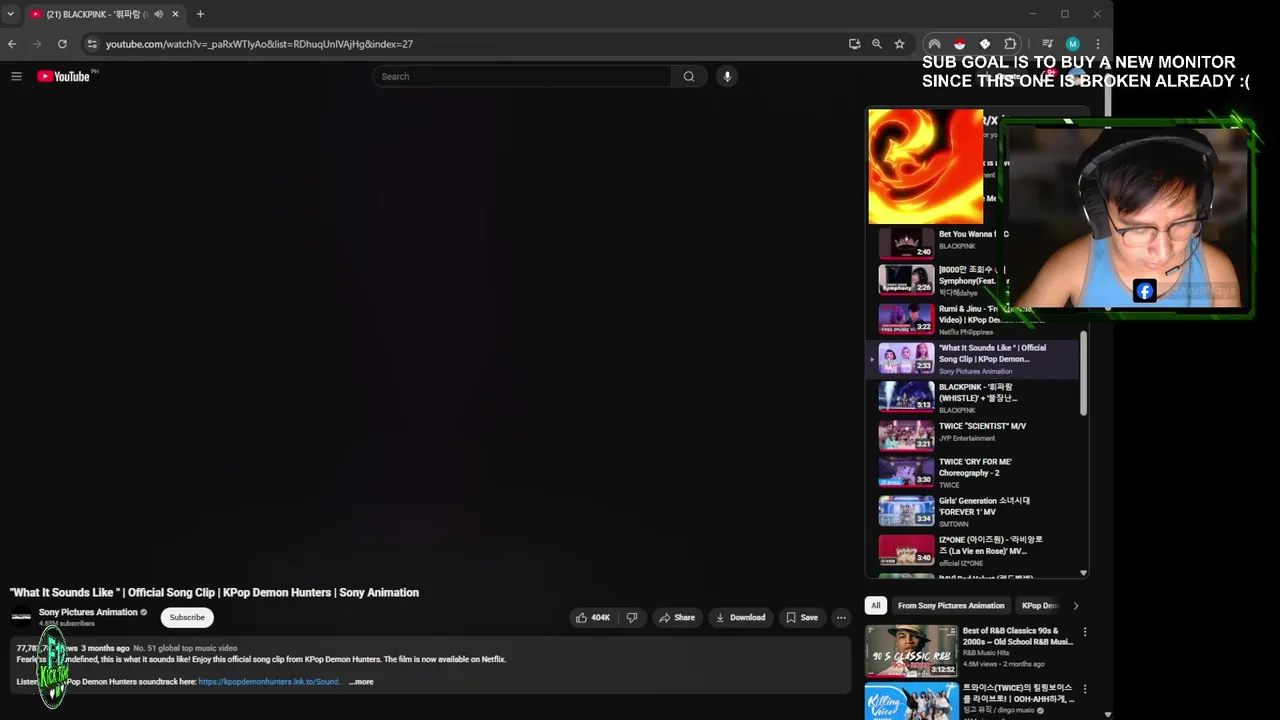Open a new browser tab
This screenshot has width=1280, height=720.
[x=200, y=14]
